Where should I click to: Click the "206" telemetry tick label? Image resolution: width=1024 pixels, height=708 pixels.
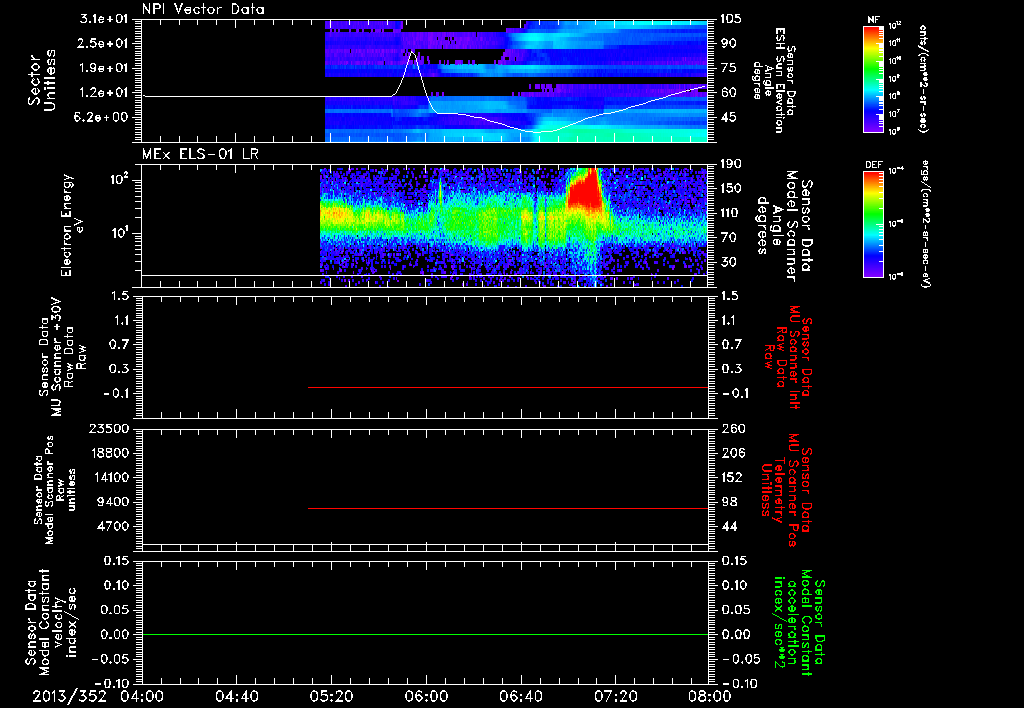[x=731, y=453]
